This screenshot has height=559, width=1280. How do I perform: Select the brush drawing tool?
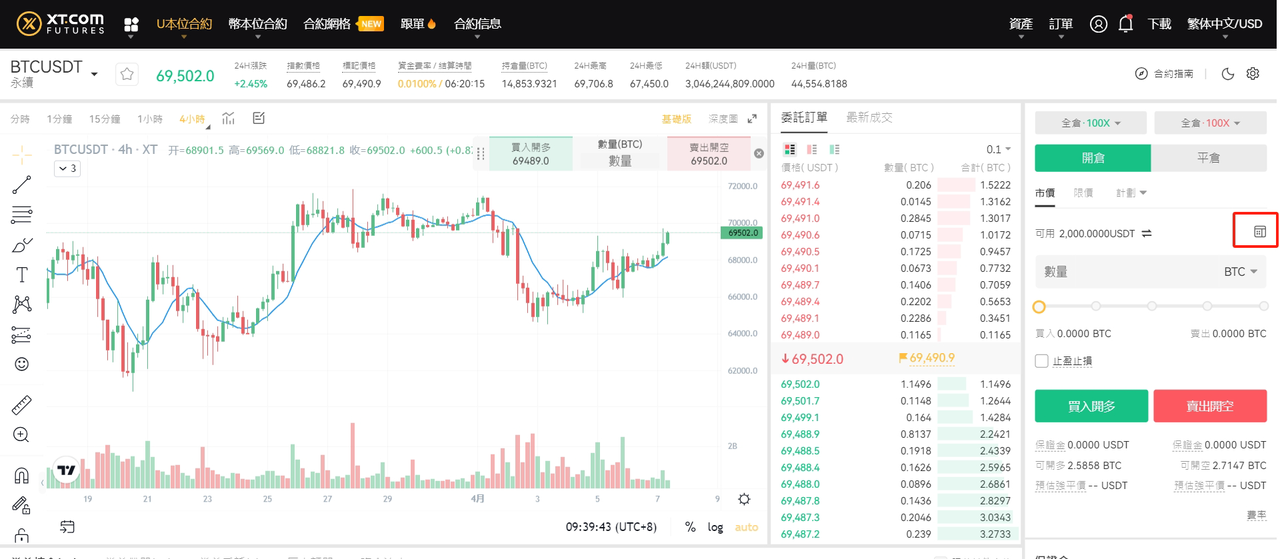point(21,245)
